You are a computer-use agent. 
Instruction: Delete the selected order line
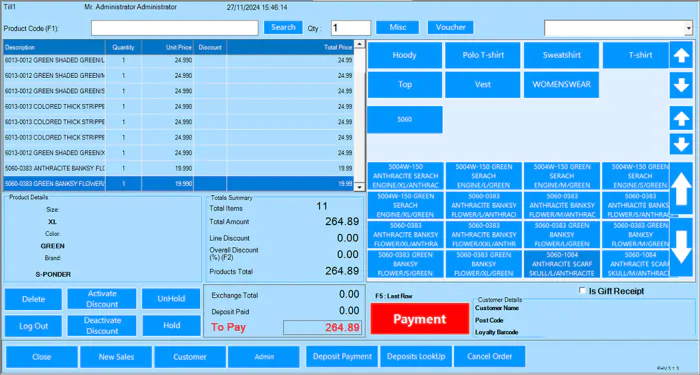point(33,299)
